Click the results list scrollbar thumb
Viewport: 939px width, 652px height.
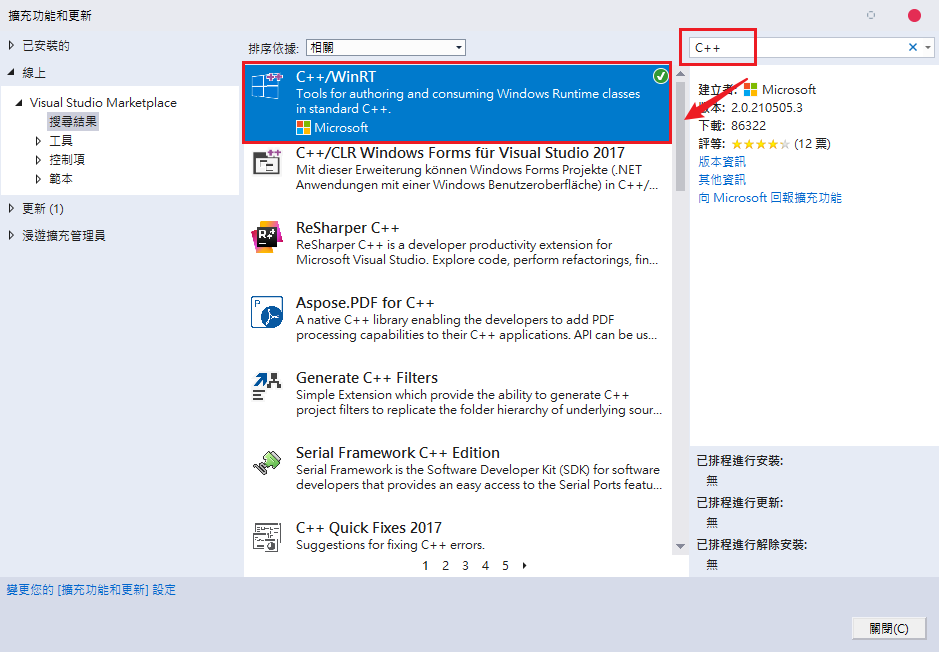click(680, 137)
